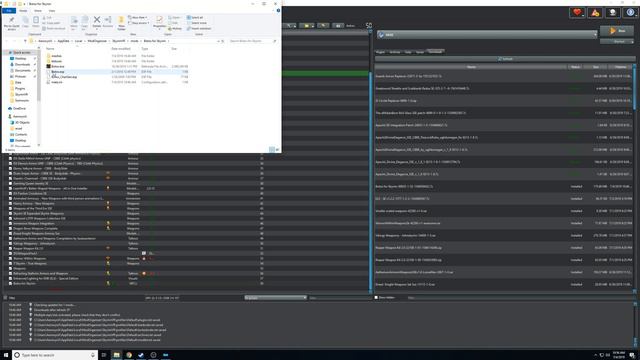Screen dimensions: 640x360
Task: Click the log panel vertical scrollbar
Action: pyautogui.click(x=635, y=341)
